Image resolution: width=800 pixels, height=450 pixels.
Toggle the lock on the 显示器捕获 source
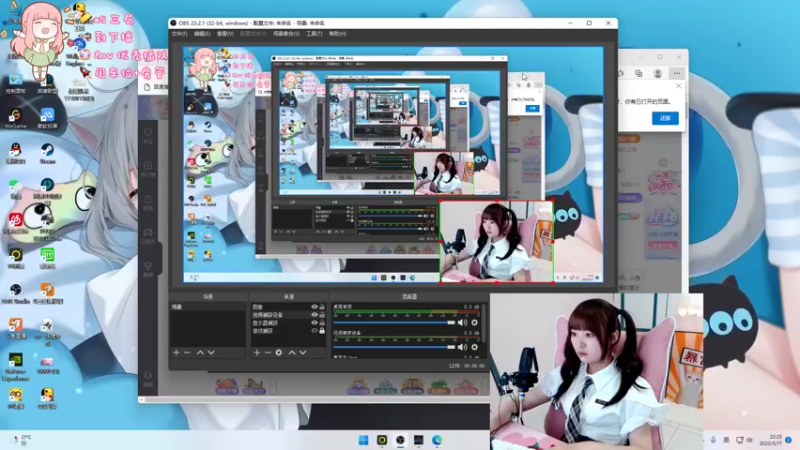pos(322,323)
